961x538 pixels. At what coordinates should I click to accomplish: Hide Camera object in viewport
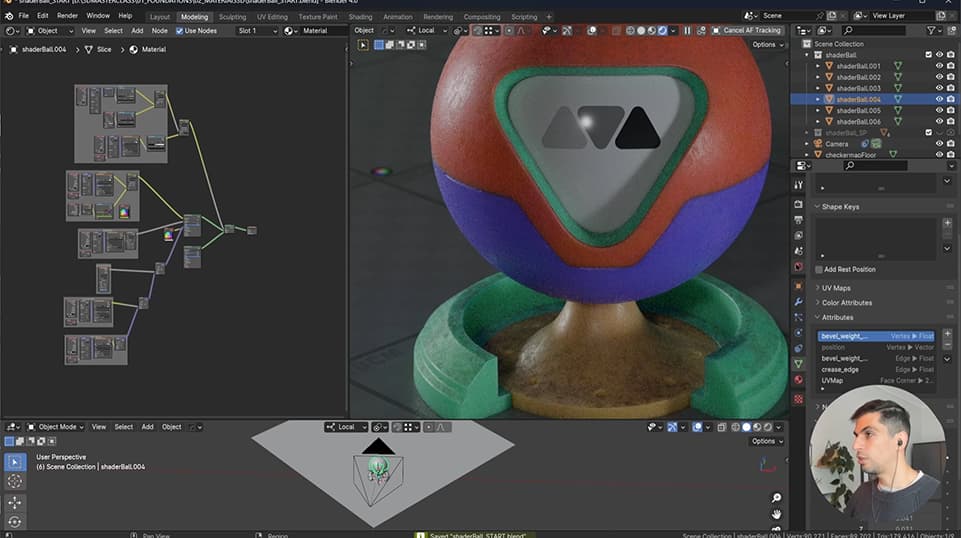click(939, 144)
